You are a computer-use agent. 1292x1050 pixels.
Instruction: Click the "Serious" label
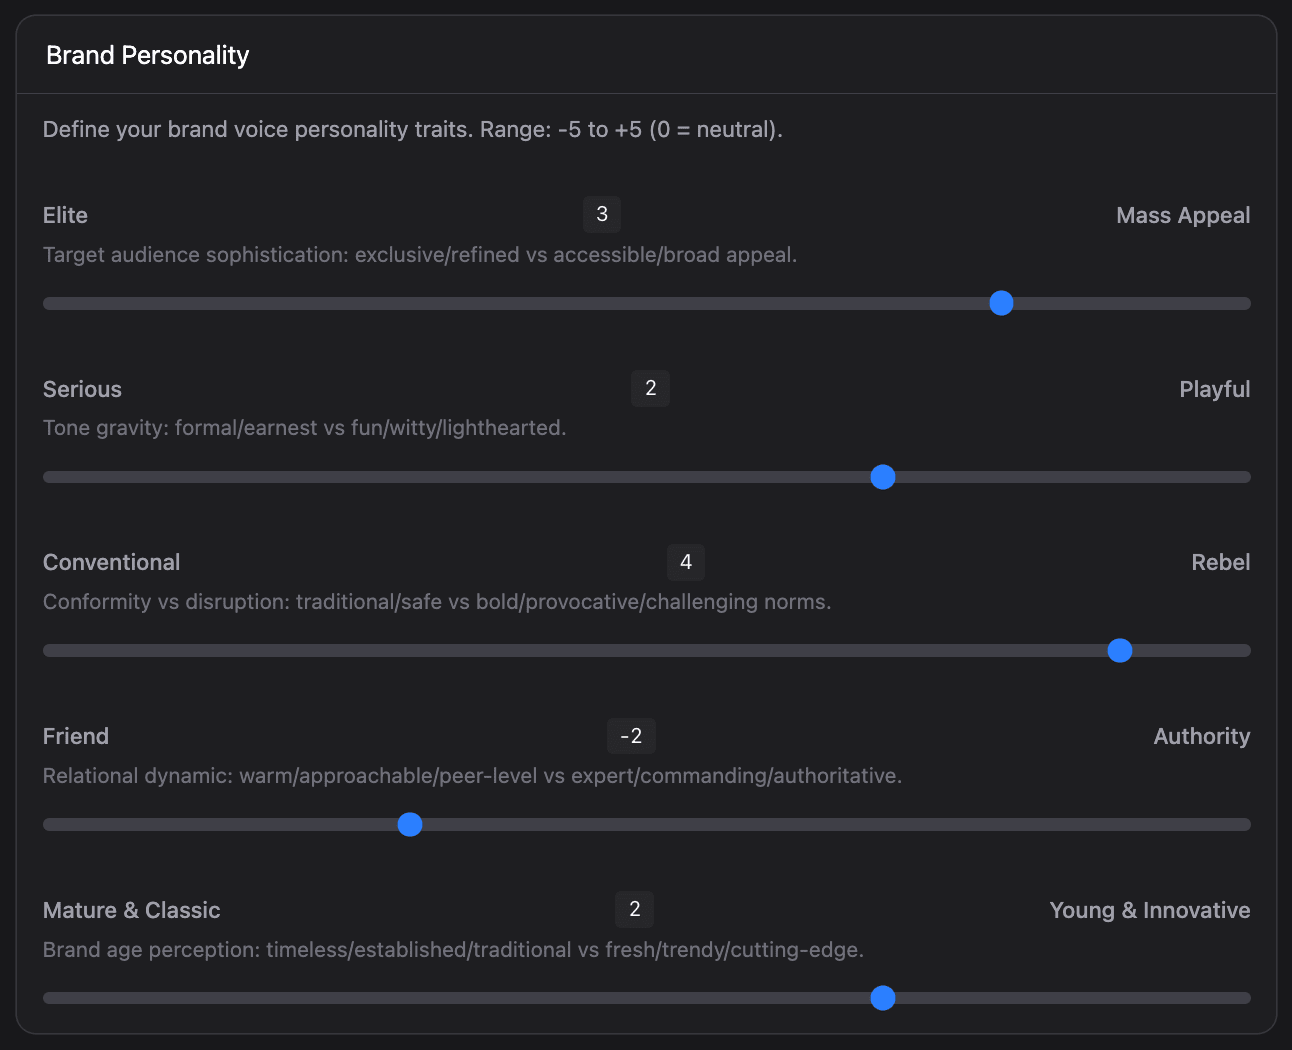click(x=82, y=389)
